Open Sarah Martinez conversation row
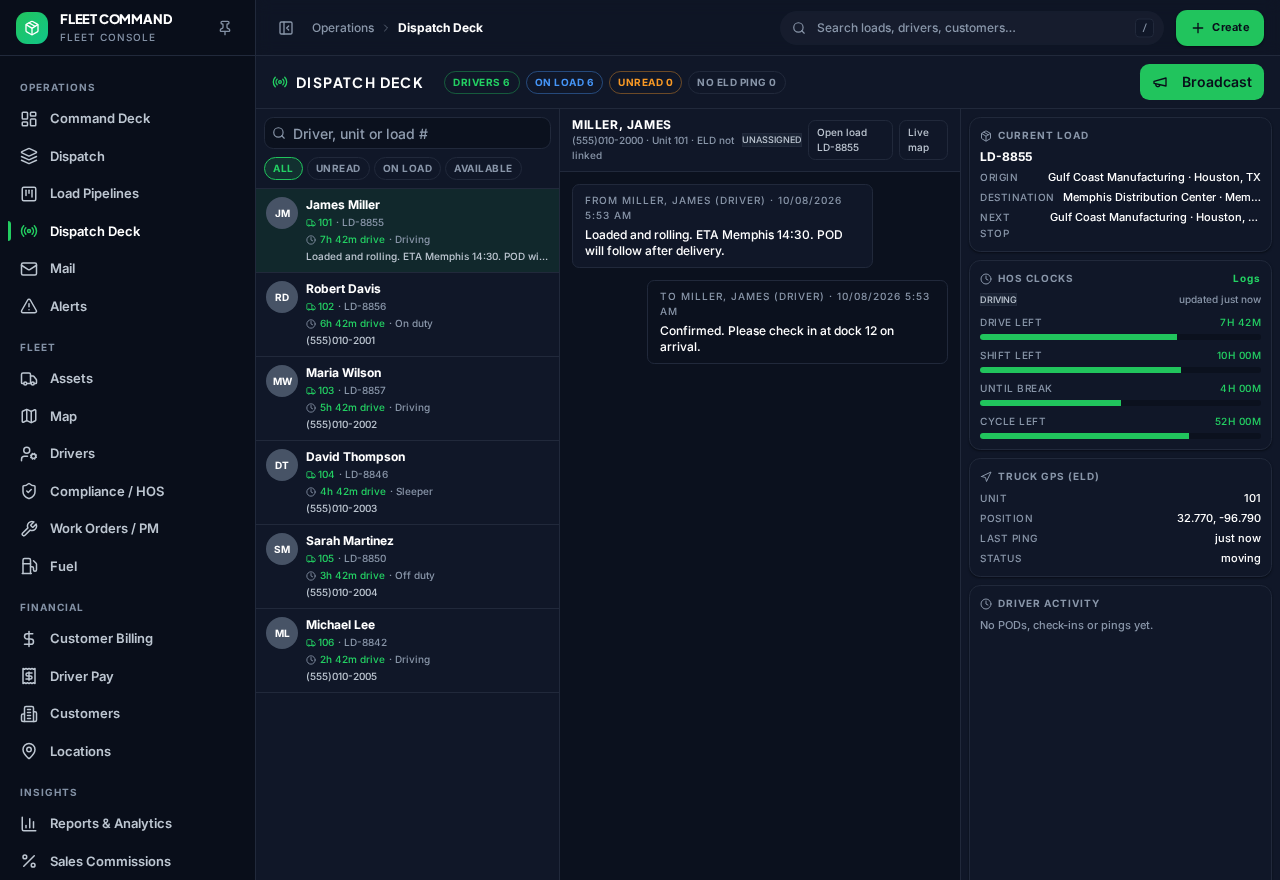Image resolution: width=1280 pixels, height=880 pixels. [407, 567]
